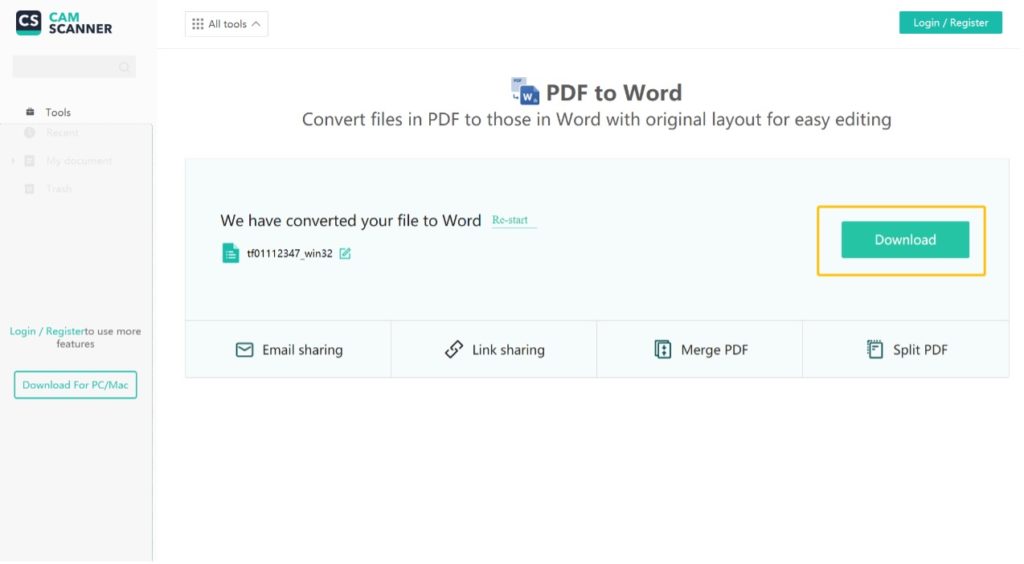Screen dimensions: 1024x564
Task: Click the CamScanner logo
Action: click(x=64, y=23)
